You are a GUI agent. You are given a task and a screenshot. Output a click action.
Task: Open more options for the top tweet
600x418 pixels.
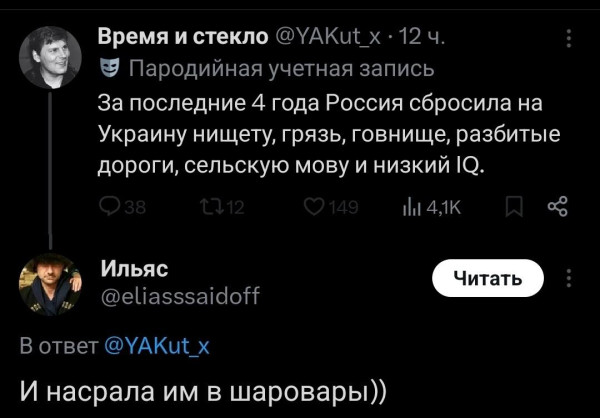569,39
